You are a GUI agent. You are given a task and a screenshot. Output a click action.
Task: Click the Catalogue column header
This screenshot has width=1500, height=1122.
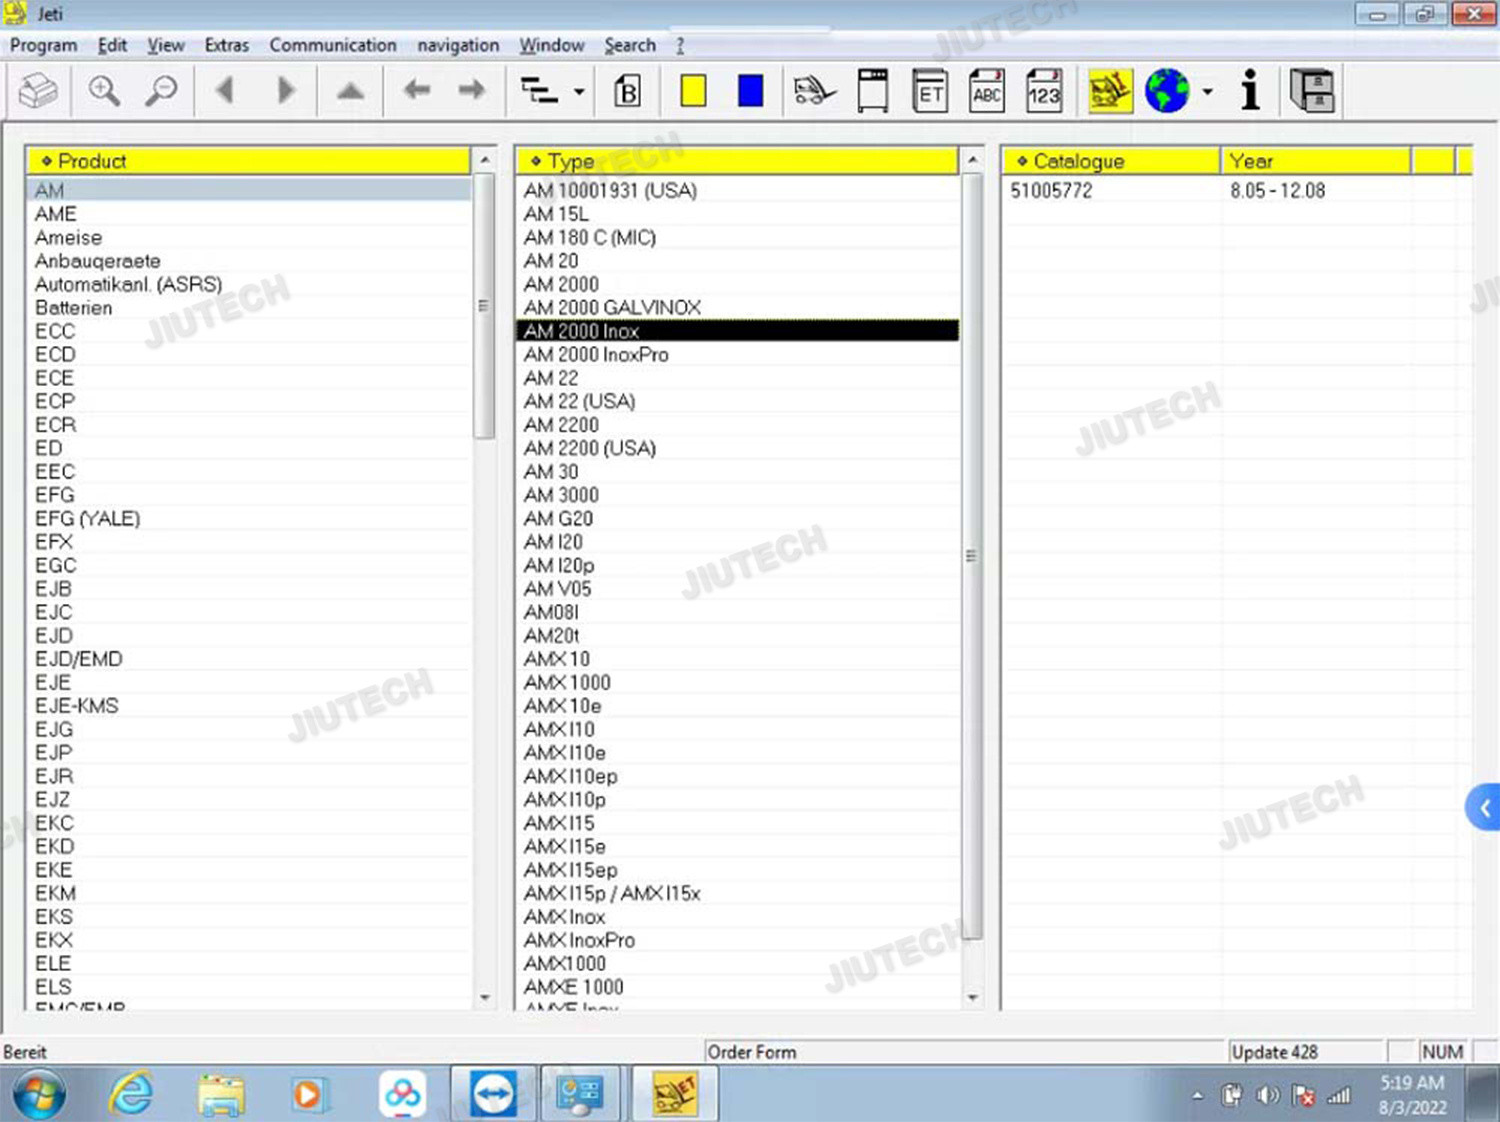(1112, 161)
